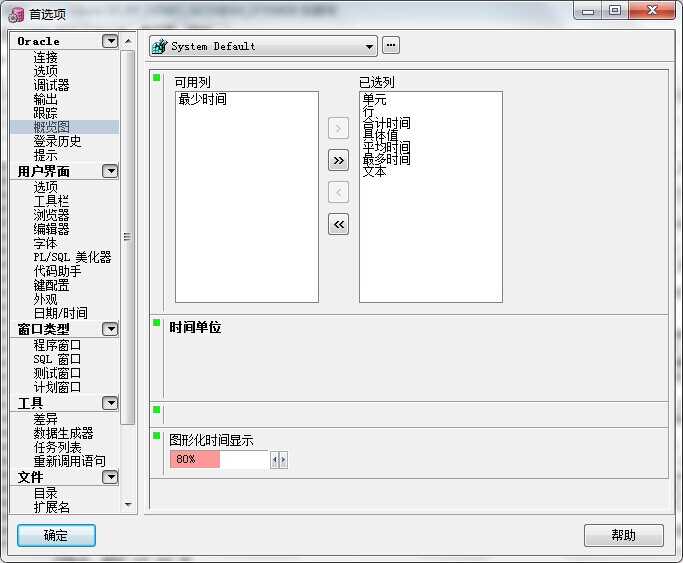This screenshot has height=563, width=683.
Task: Open the 日期/时间 preferences page
Action: click(61, 313)
